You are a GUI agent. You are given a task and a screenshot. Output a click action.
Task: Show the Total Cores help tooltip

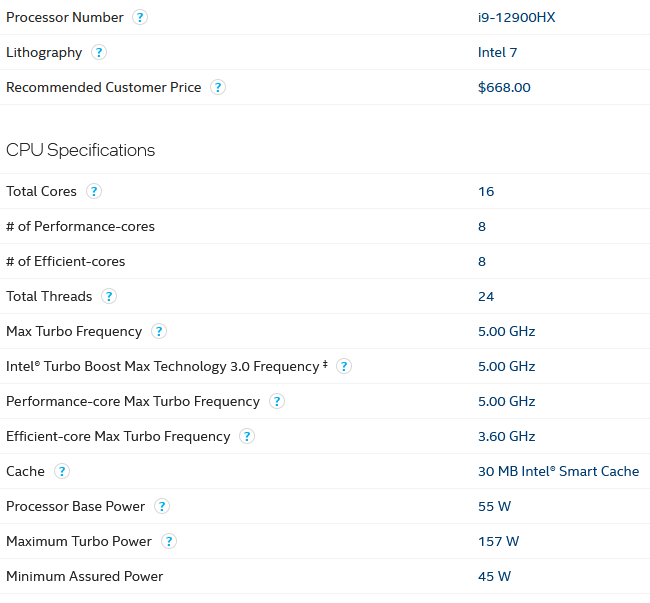click(94, 192)
